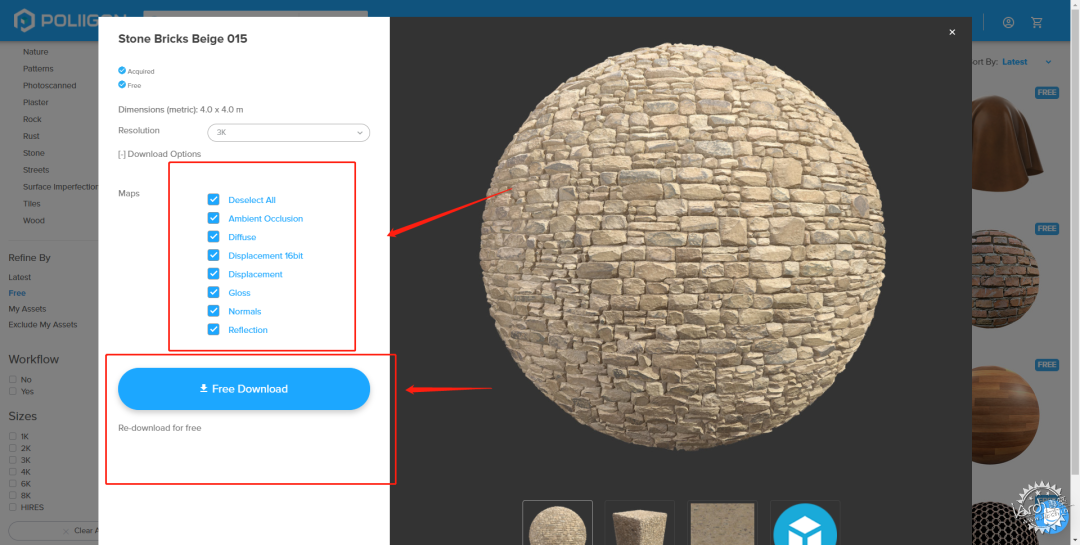1080x545 pixels.
Task: Open the Resolution 3K dropdown
Action: [x=289, y=132]
